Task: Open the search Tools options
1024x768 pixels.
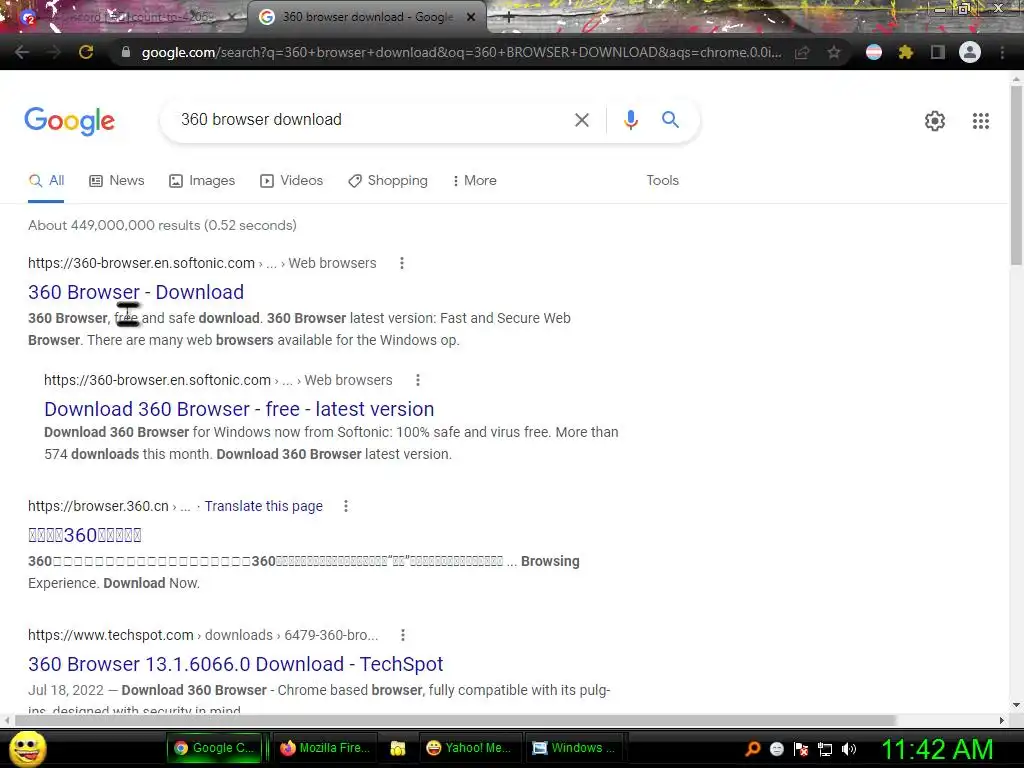Action: point(662,181)
